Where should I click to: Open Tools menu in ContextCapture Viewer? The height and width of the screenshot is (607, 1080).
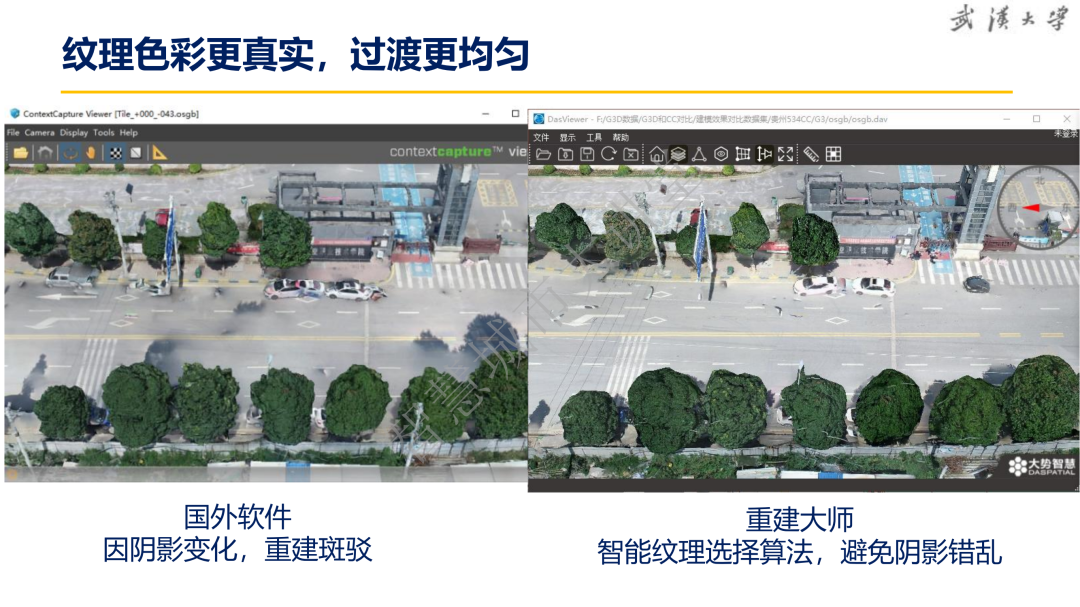click(103, 132)
